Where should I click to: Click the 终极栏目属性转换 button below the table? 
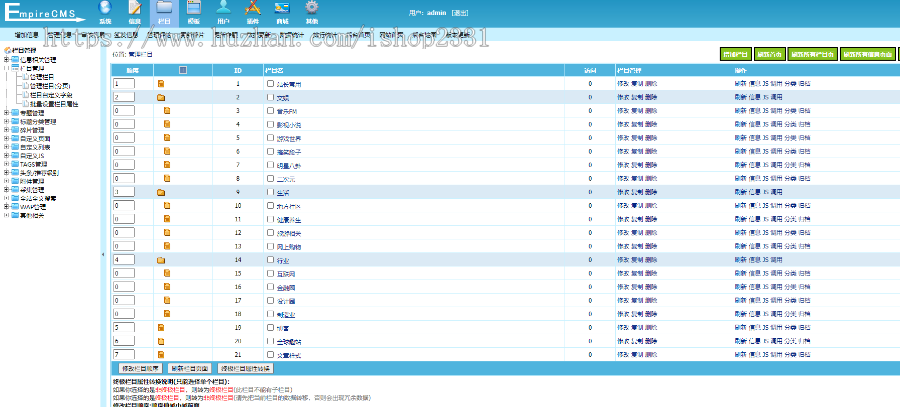[245, 368]
